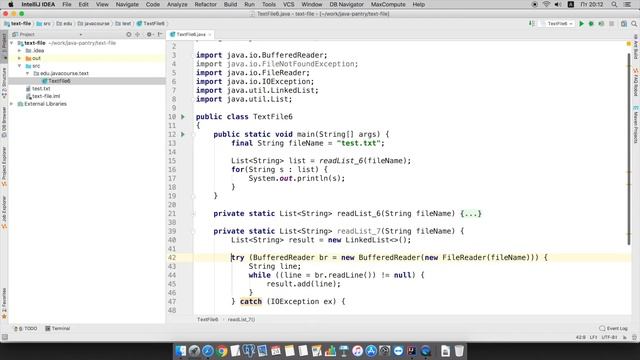Collapse the text-file root tree node
Image resolution: width=640 pixels, height=360 pixels.
pyautogui.click(x=11, y=43)
